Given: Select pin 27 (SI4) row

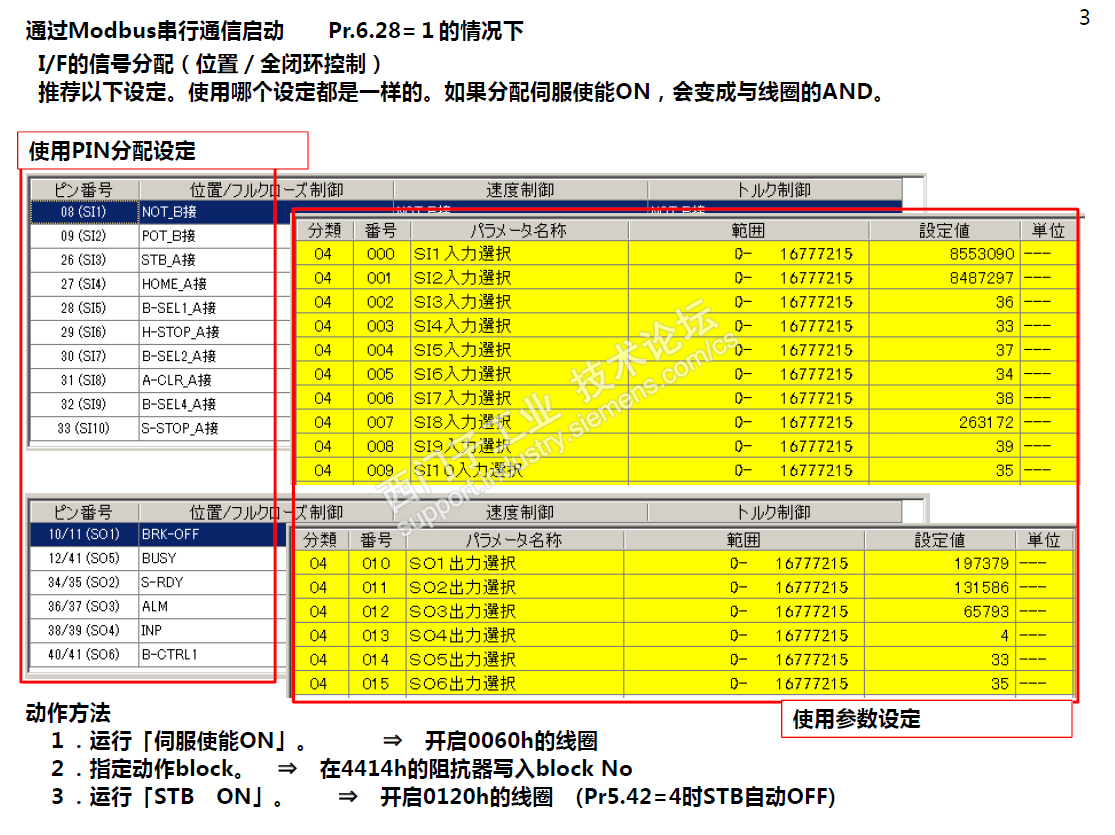Looking at the screenshot, I should tap(84, 284).
